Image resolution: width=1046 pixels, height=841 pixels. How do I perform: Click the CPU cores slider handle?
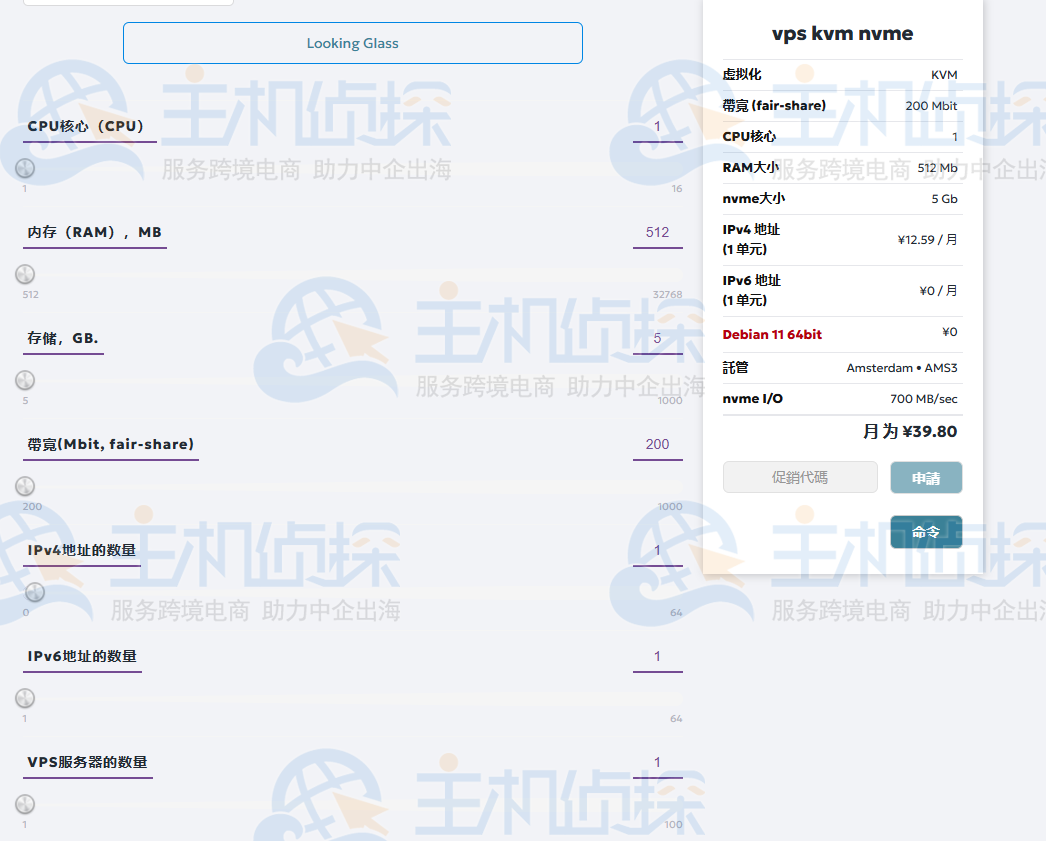coord(26,169)
